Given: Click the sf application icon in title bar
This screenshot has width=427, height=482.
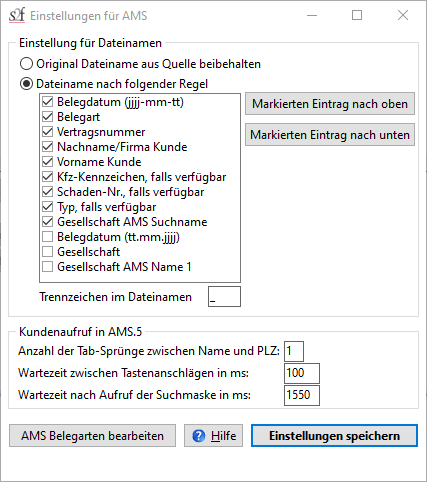Looking at the screenshot, I should 17,15.
